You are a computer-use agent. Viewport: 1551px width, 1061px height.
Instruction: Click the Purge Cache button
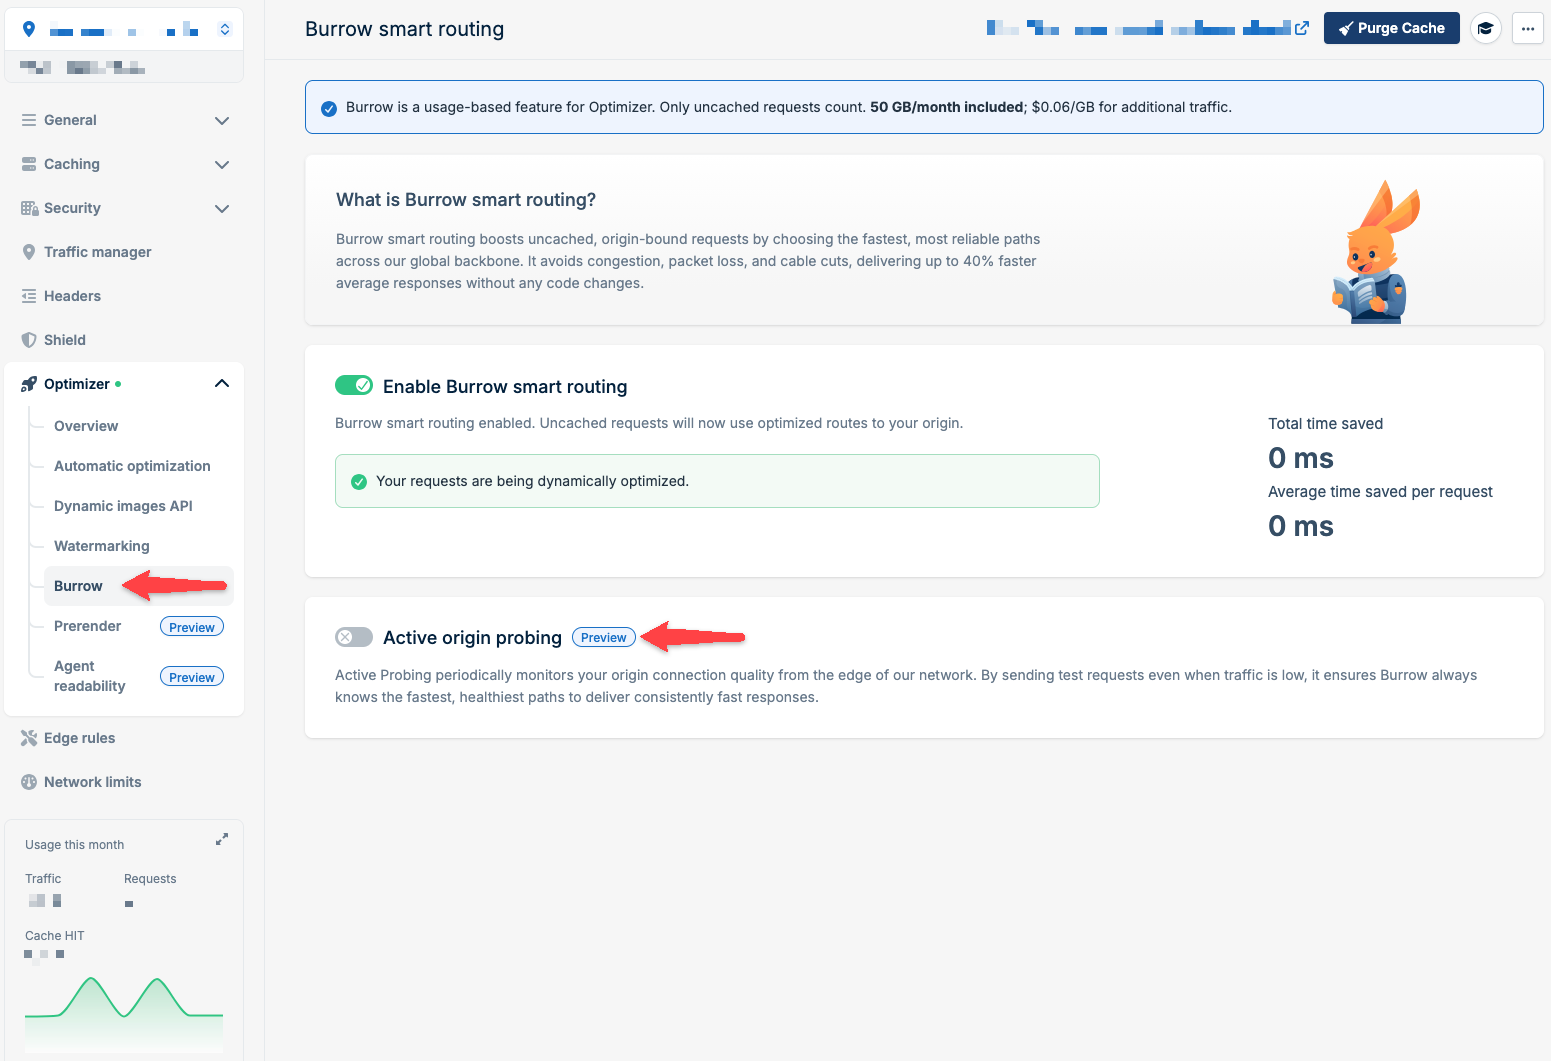coord(1391,28)
